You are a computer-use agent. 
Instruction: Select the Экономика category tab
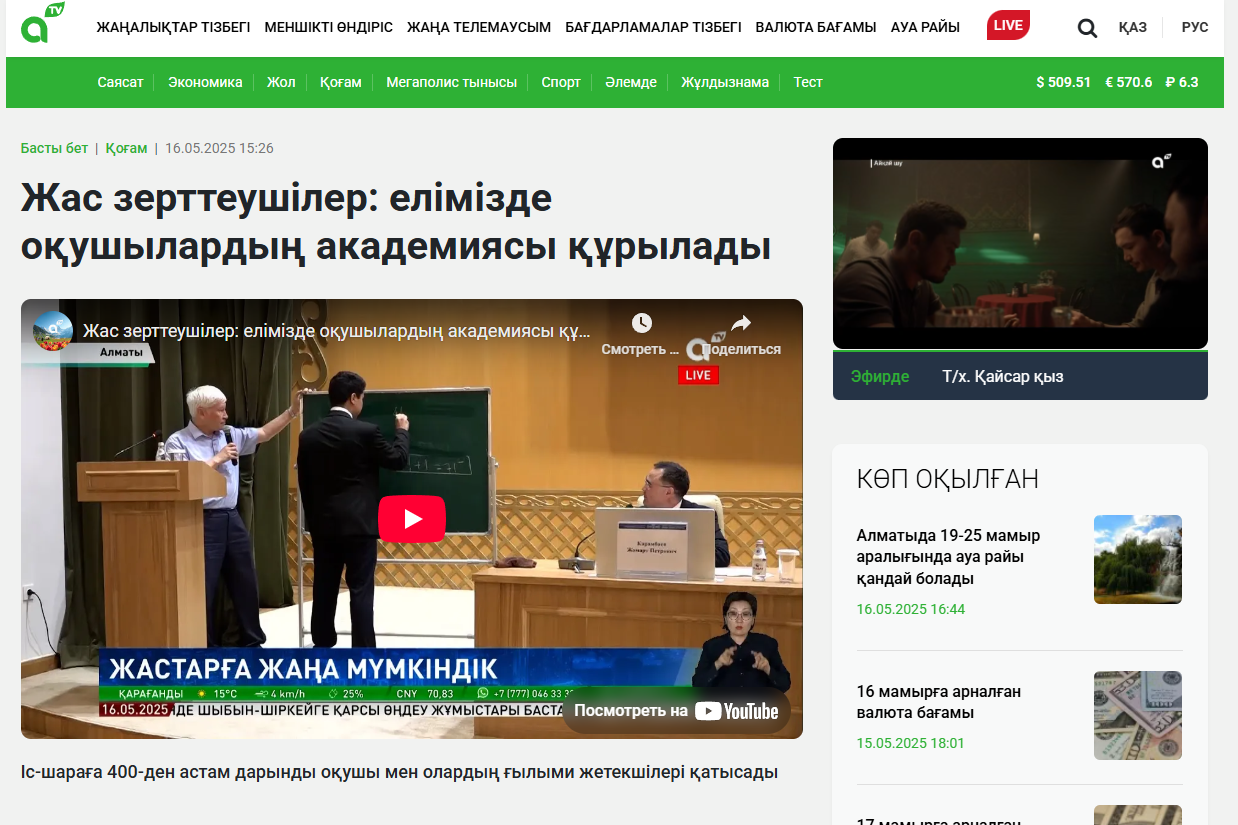pos(205,82)
